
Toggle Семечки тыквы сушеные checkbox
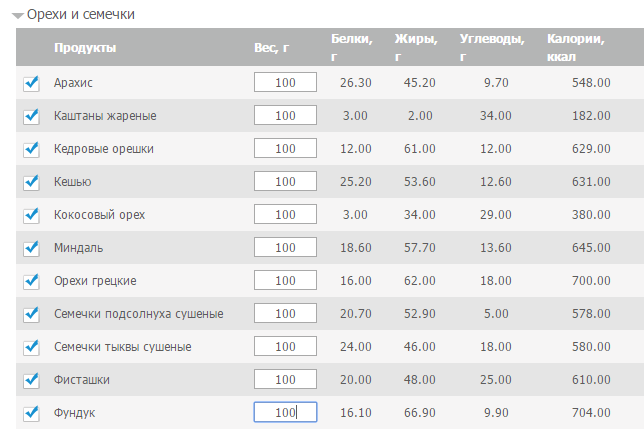[x=31, y=347]
